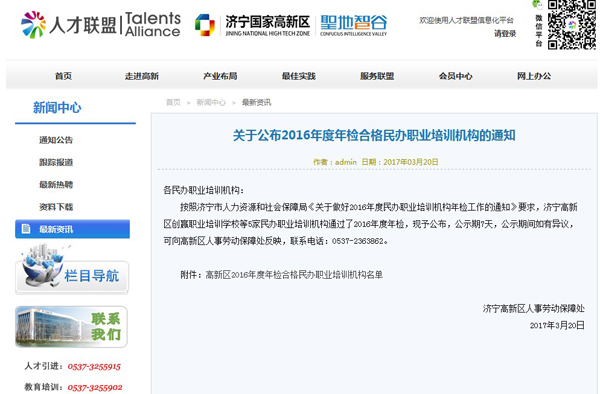The image size is (600, 394).
Task: Click the 人才引进 phone number 0537-3255915
Action: coord(94,366)
